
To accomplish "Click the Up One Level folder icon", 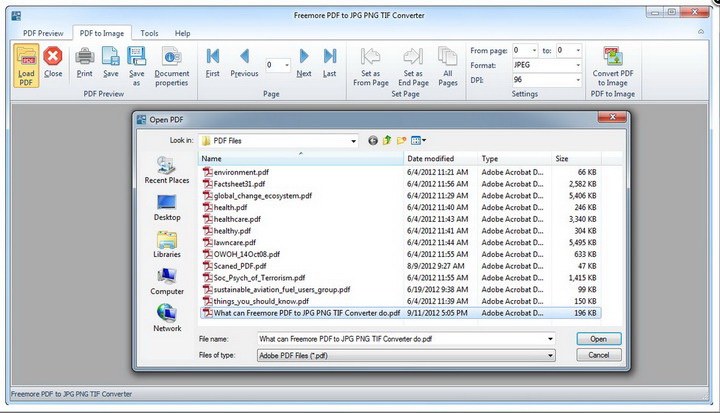I will 387,141.
